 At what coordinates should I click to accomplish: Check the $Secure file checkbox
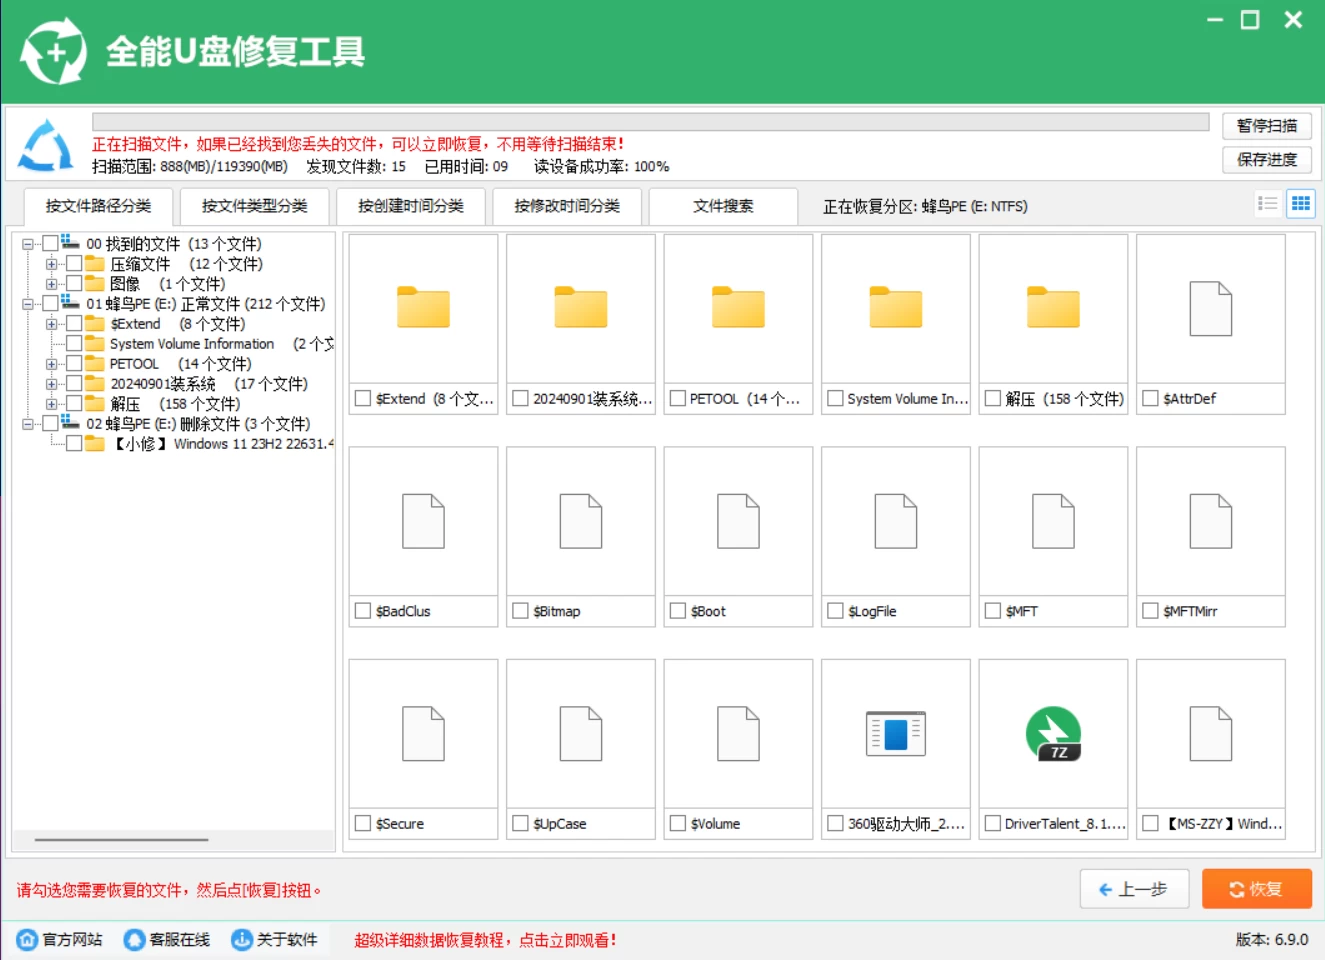(x=363, y=823)
